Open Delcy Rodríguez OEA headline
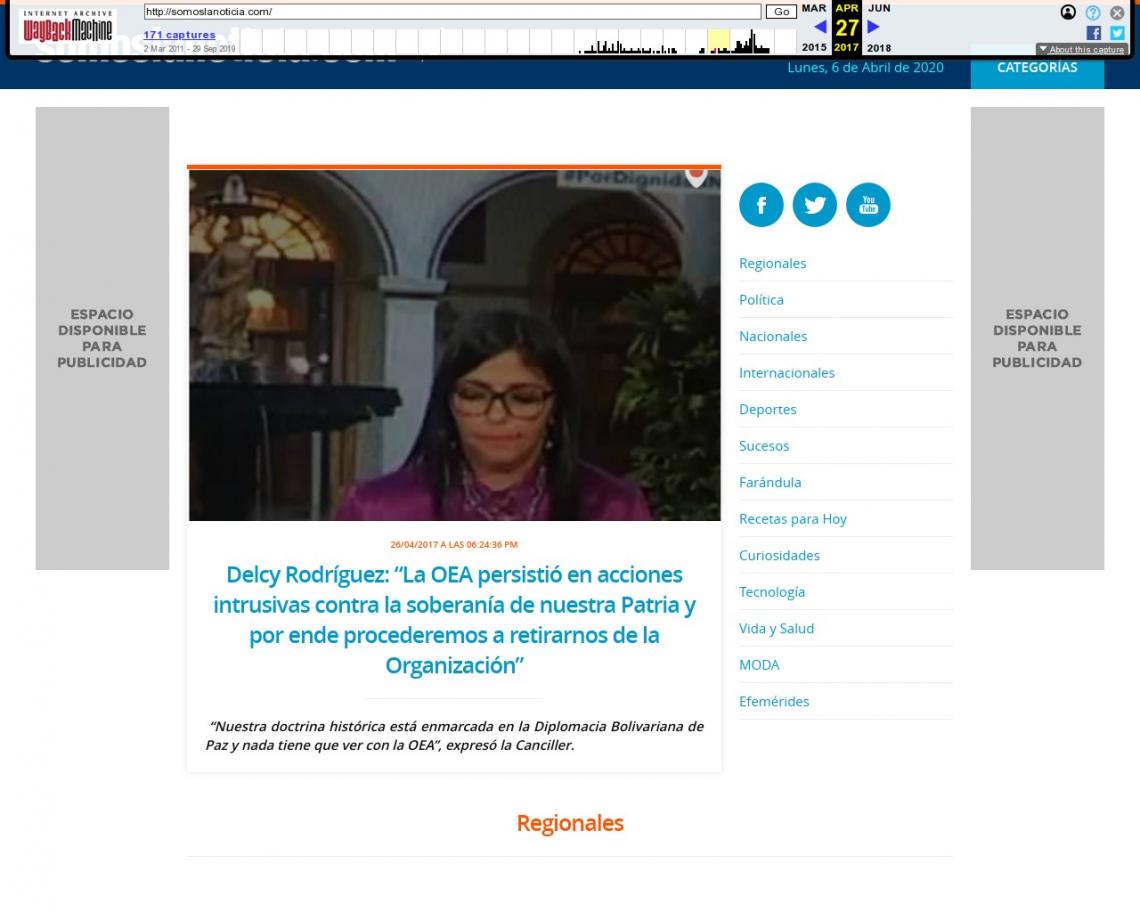The width and height of the screenshot is (1140, 912). (x=454, y=620)
